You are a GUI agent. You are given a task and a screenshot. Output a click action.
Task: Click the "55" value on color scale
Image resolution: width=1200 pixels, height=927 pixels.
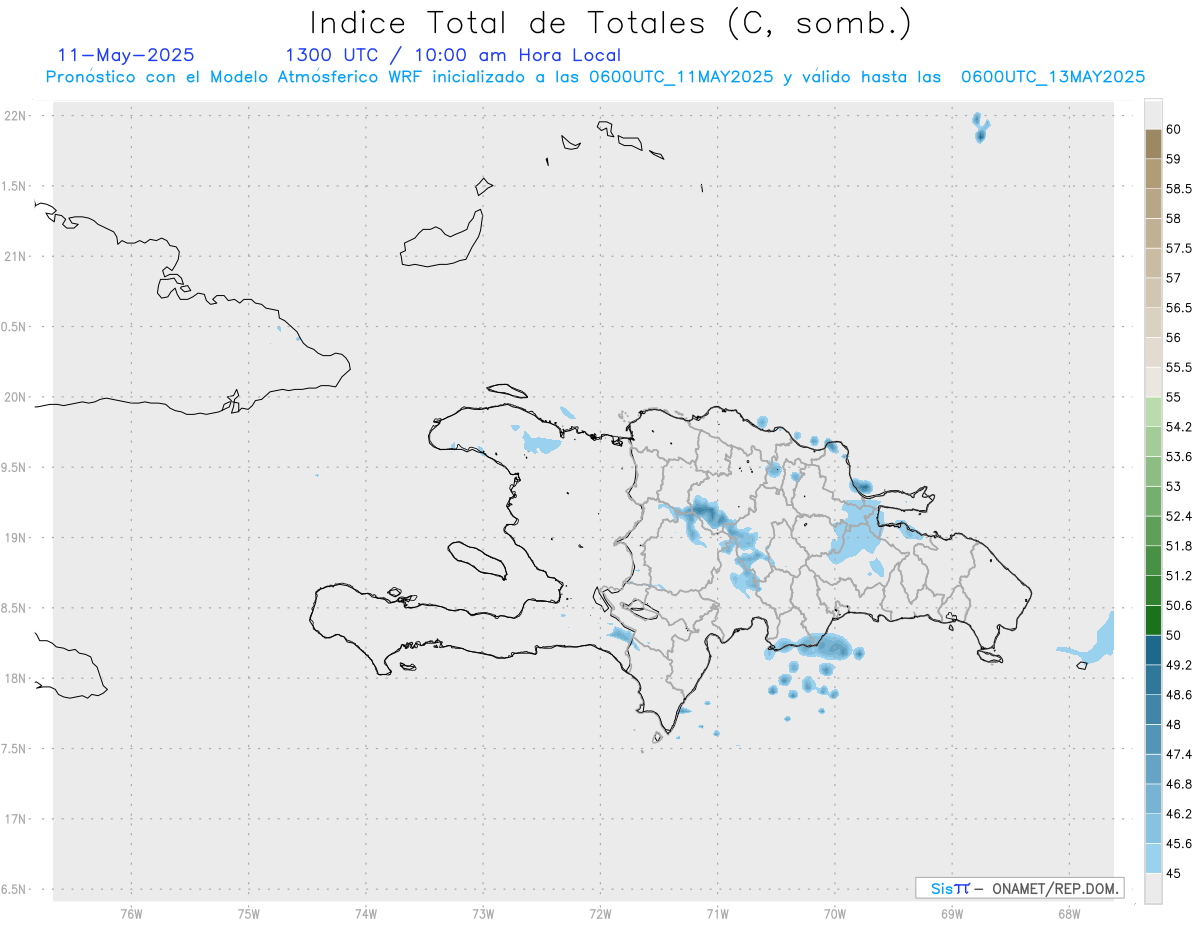pos(1173,397)
